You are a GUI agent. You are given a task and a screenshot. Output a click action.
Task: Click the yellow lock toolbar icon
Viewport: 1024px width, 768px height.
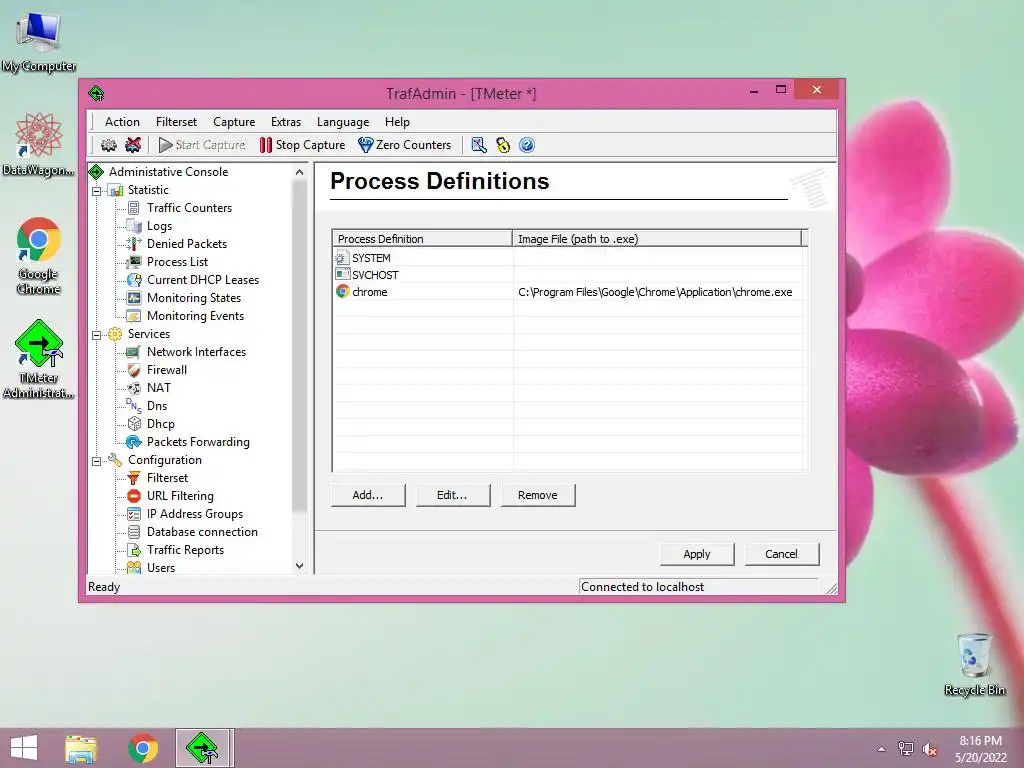503,145
